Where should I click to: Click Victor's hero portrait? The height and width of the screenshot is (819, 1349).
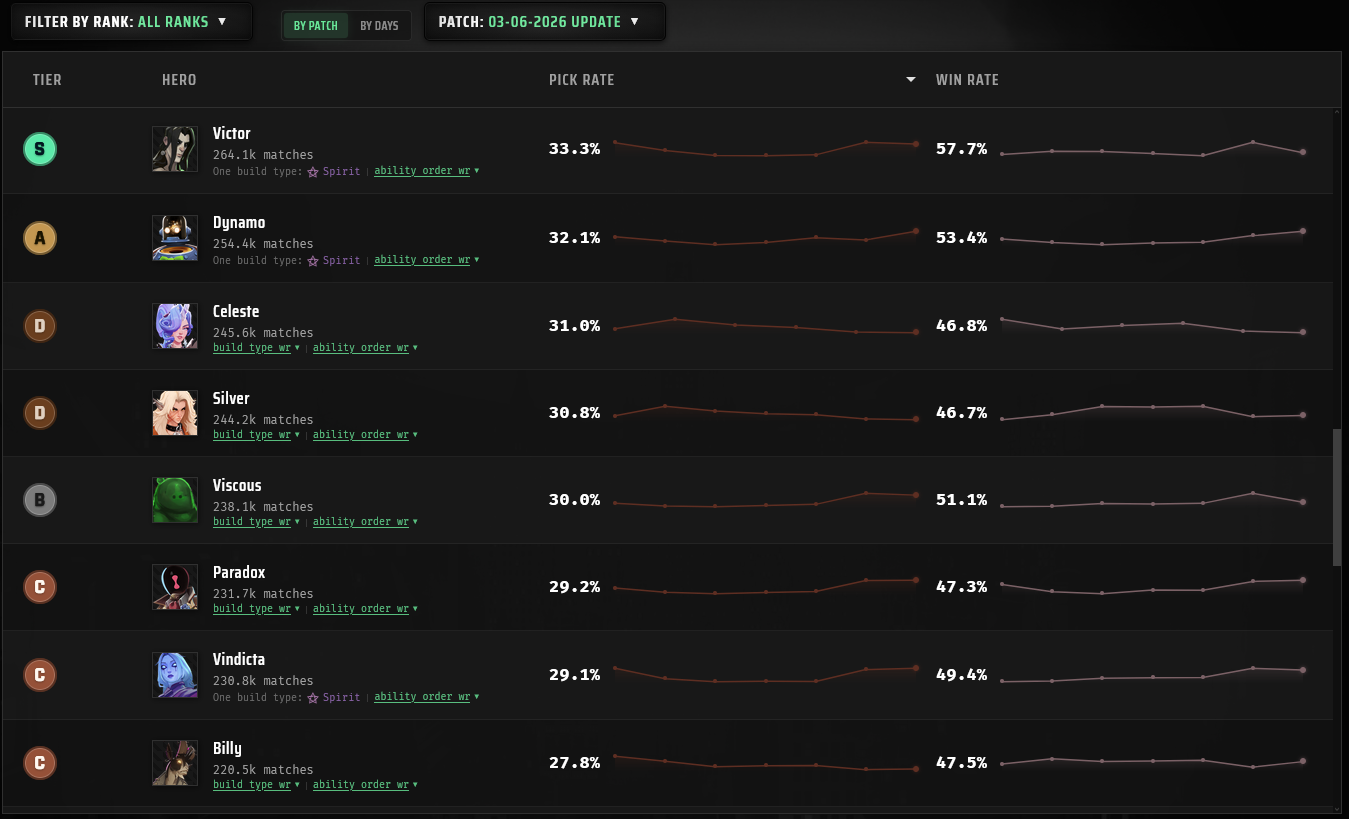(x=174, y=149)
